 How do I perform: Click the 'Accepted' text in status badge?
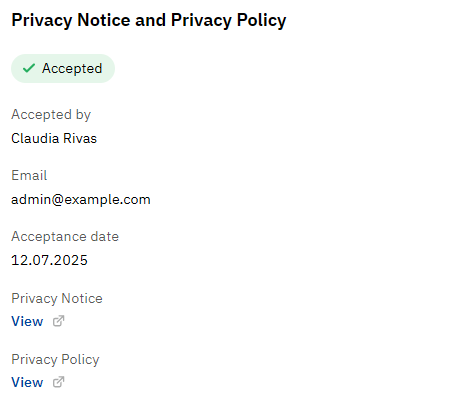[72, 69]
